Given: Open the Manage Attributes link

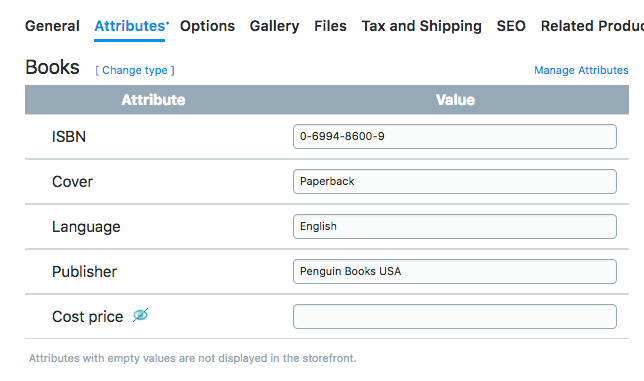Looking at the screenshot, I should pos(581,70).
